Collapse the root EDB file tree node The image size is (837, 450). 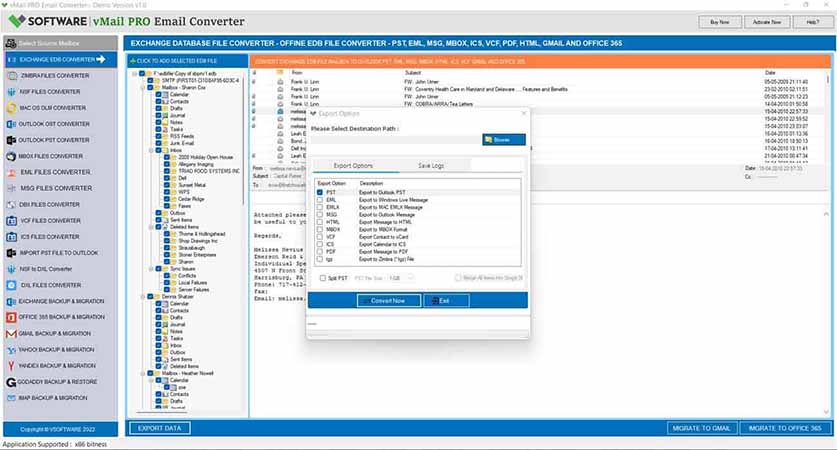[135, 74]
